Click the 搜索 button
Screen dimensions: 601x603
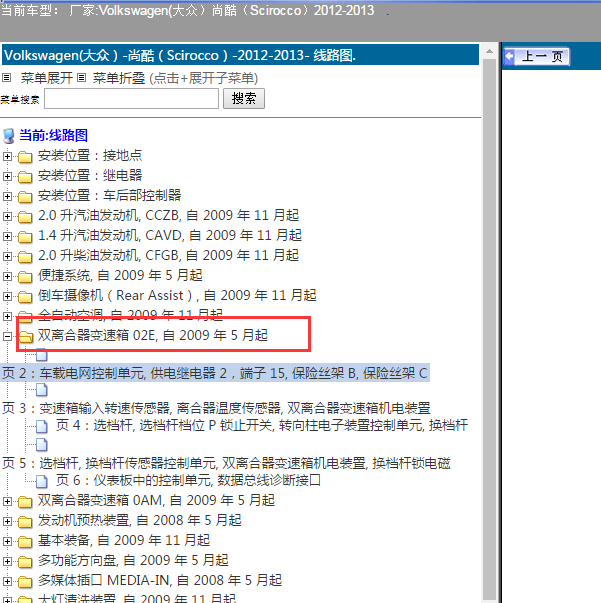[244, 98]
